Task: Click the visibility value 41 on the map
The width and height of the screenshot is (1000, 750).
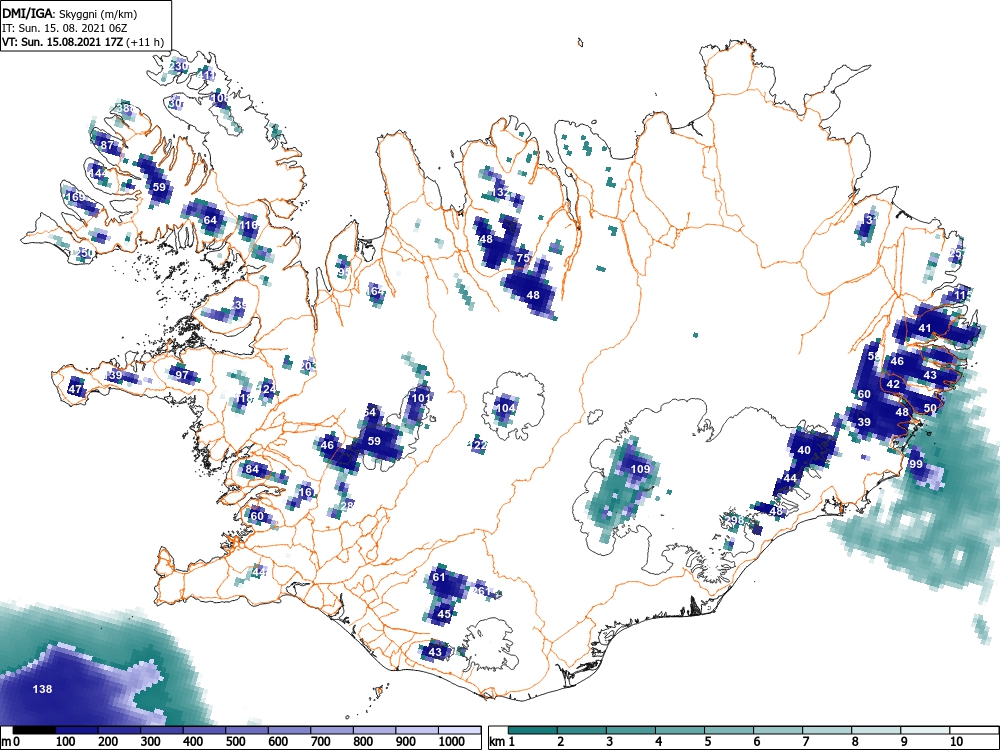Action: pyautogui.click(x=925, y=328)
